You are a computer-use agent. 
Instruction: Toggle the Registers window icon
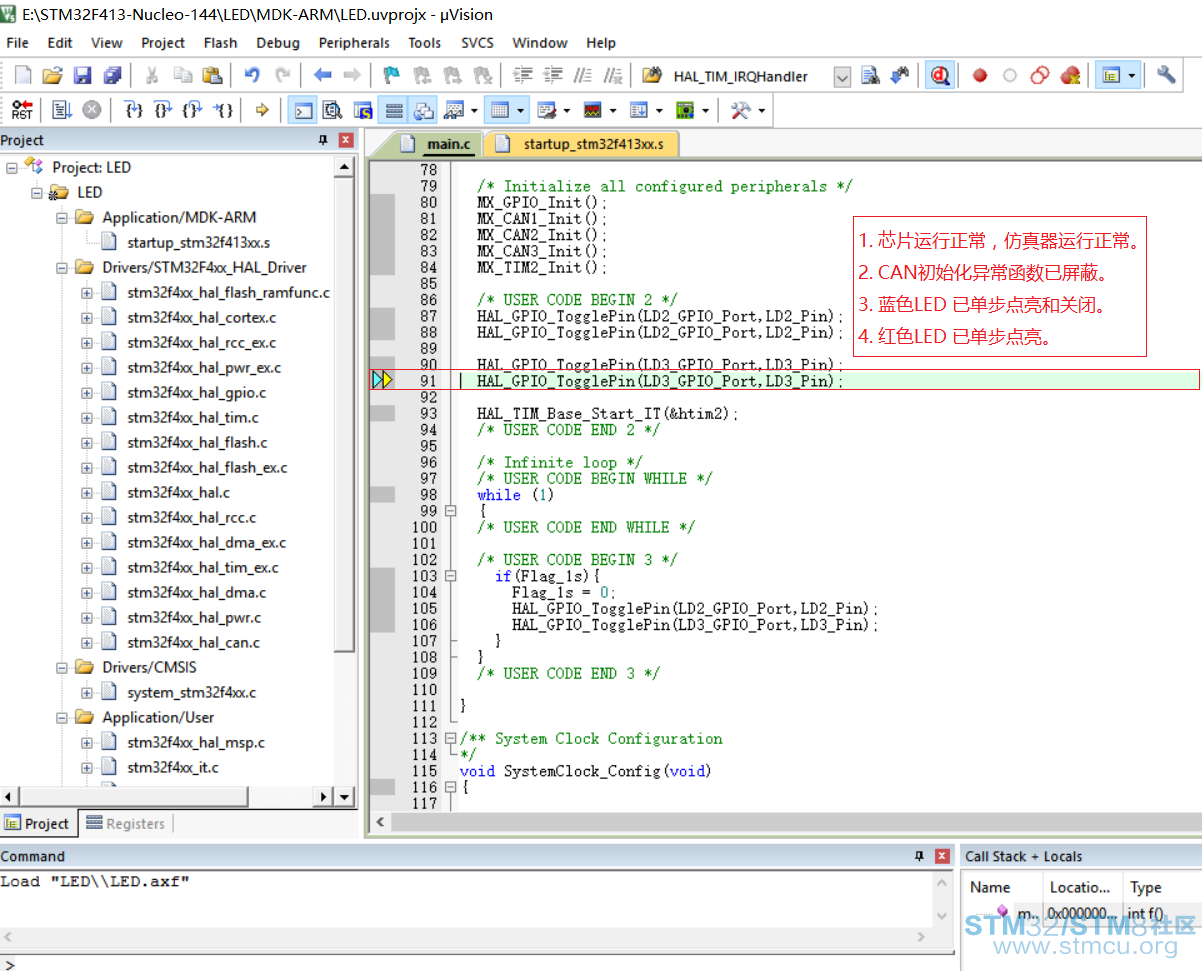tap(394, 110)
